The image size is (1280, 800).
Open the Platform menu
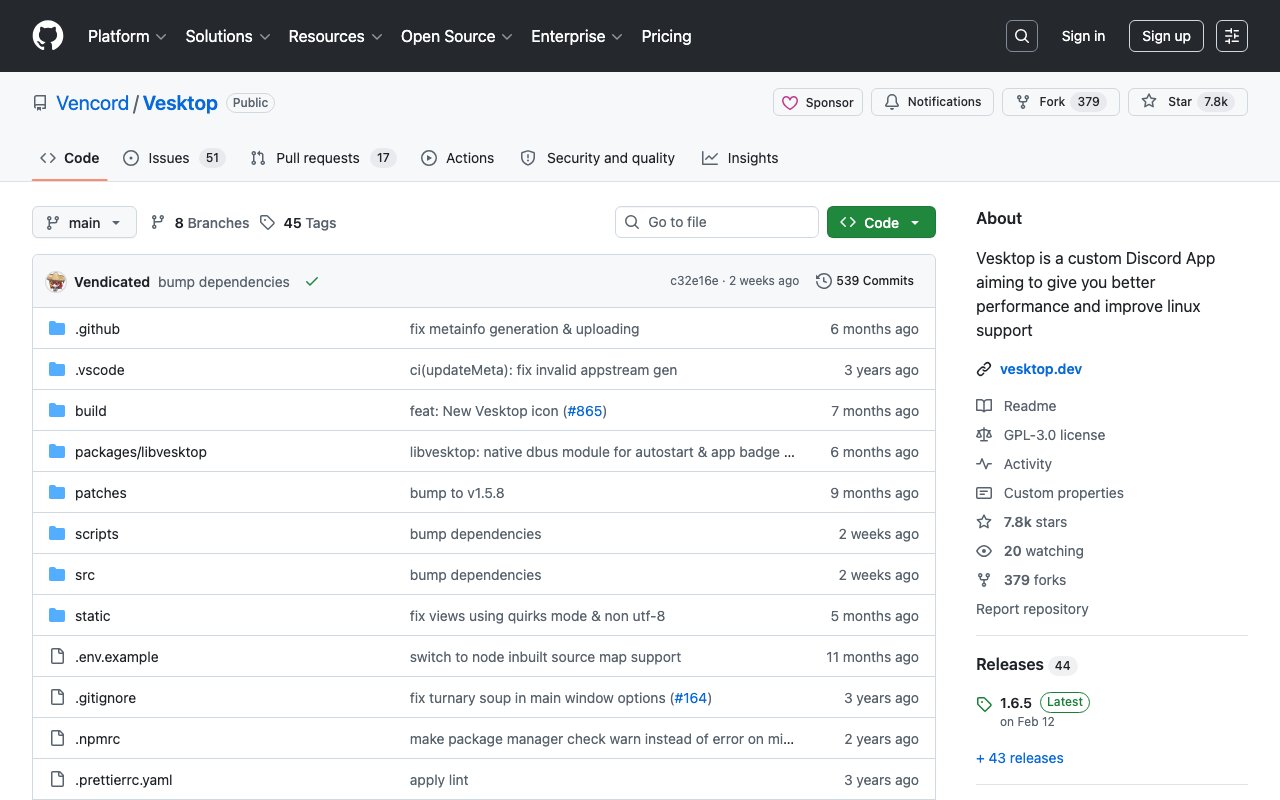(126, 36)
